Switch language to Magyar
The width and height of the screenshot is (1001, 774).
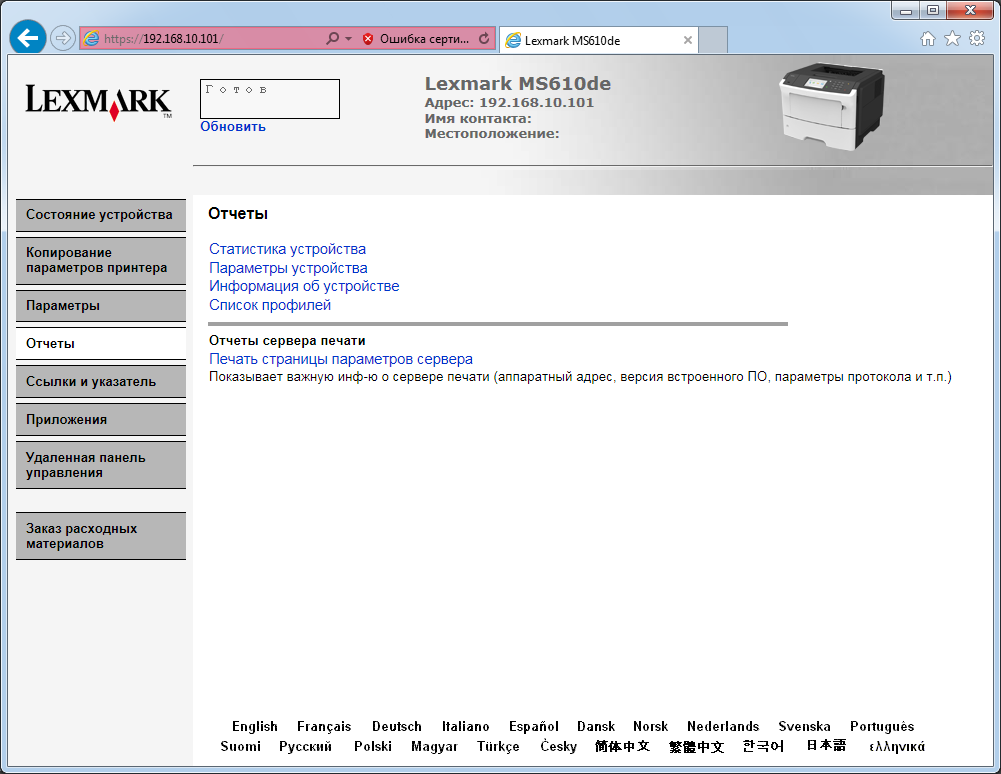pyautogui.click(x=434, y=747)
